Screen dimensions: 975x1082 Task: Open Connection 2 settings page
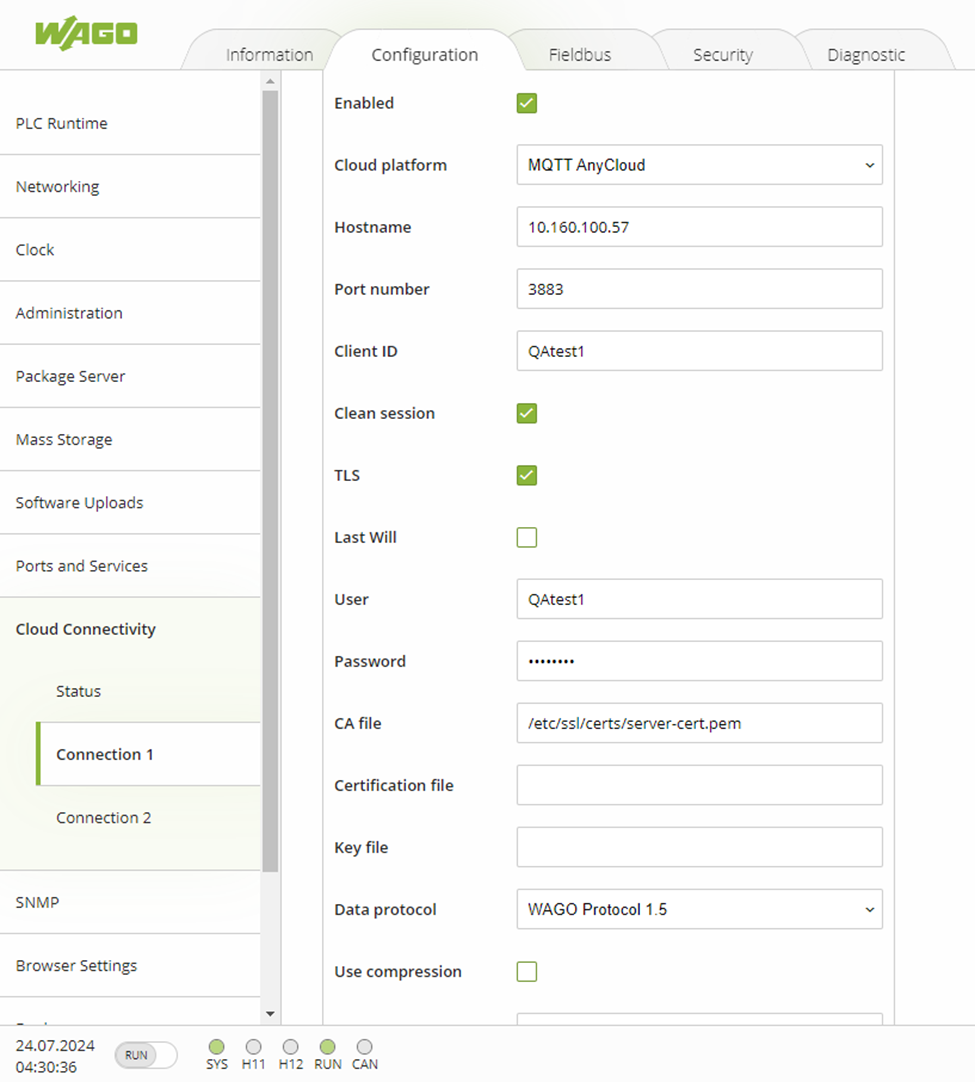[104, 818]
